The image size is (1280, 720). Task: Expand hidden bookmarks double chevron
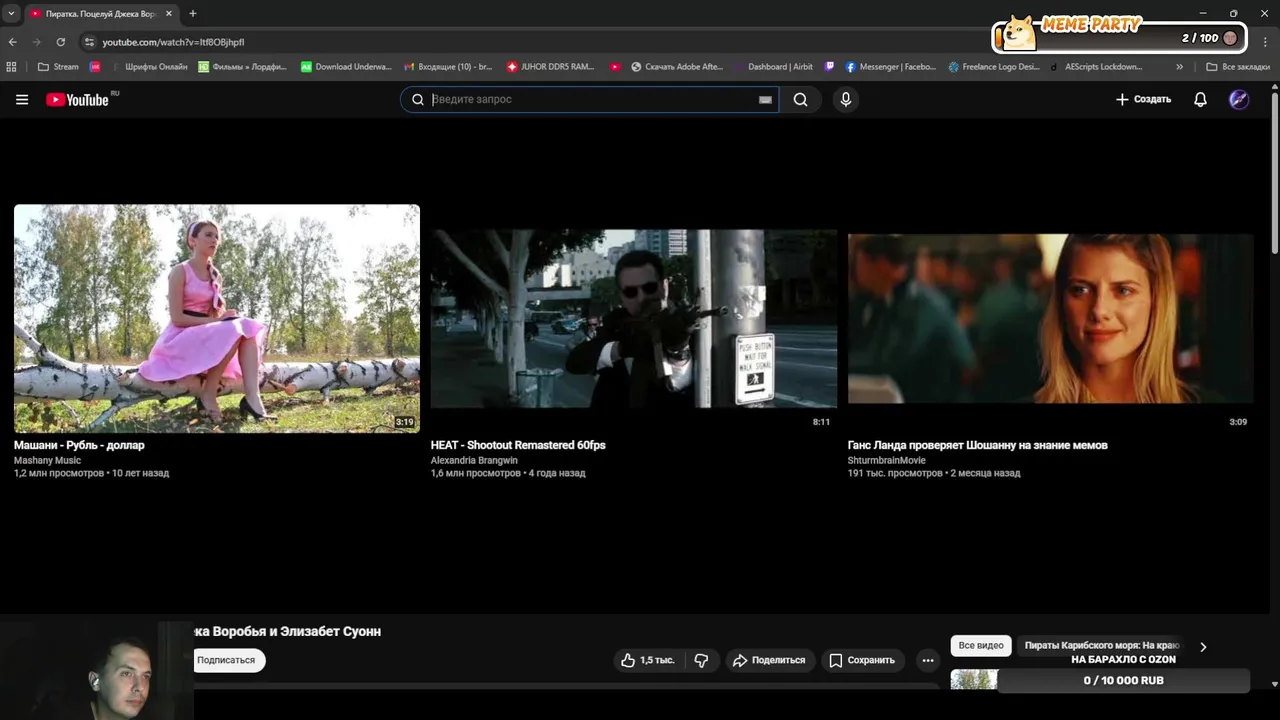(1179, 67)
